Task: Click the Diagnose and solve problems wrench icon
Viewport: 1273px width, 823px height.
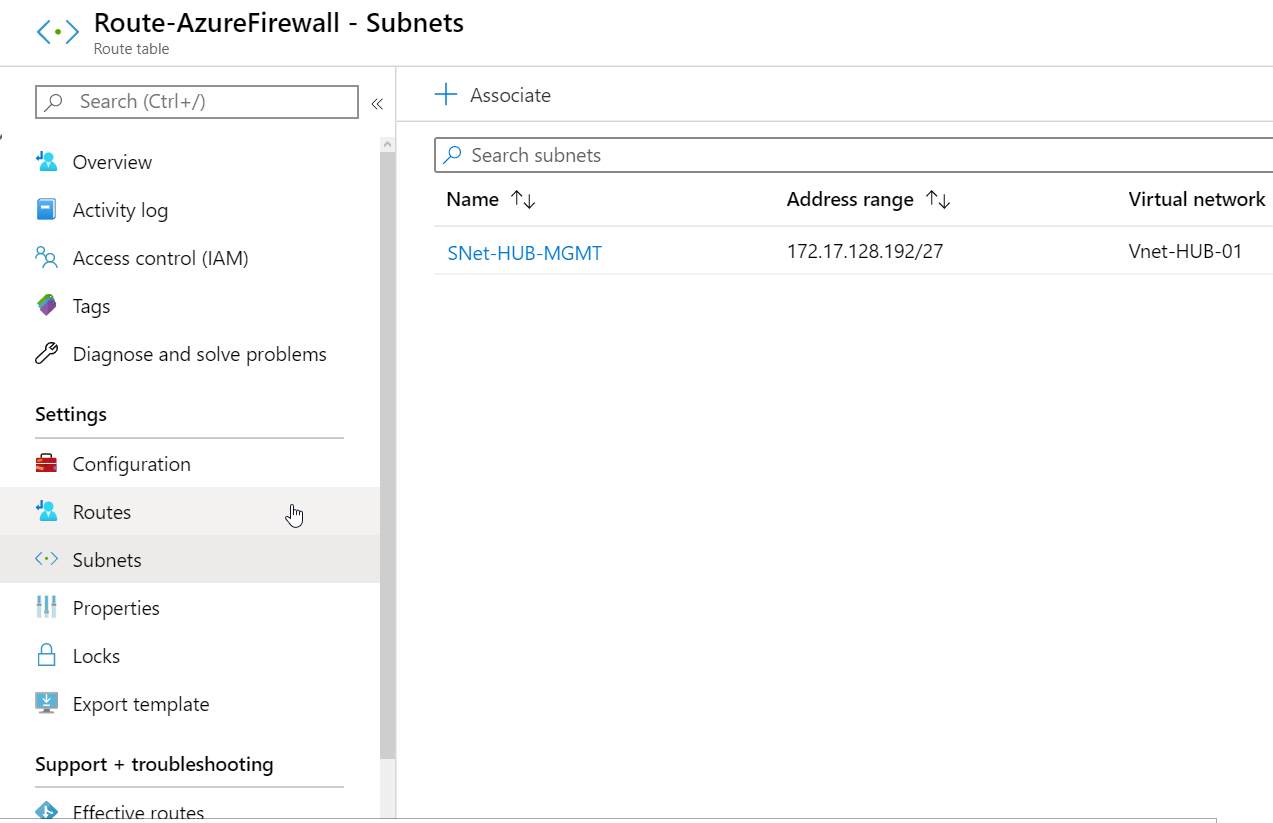Action: pos(47,354)
